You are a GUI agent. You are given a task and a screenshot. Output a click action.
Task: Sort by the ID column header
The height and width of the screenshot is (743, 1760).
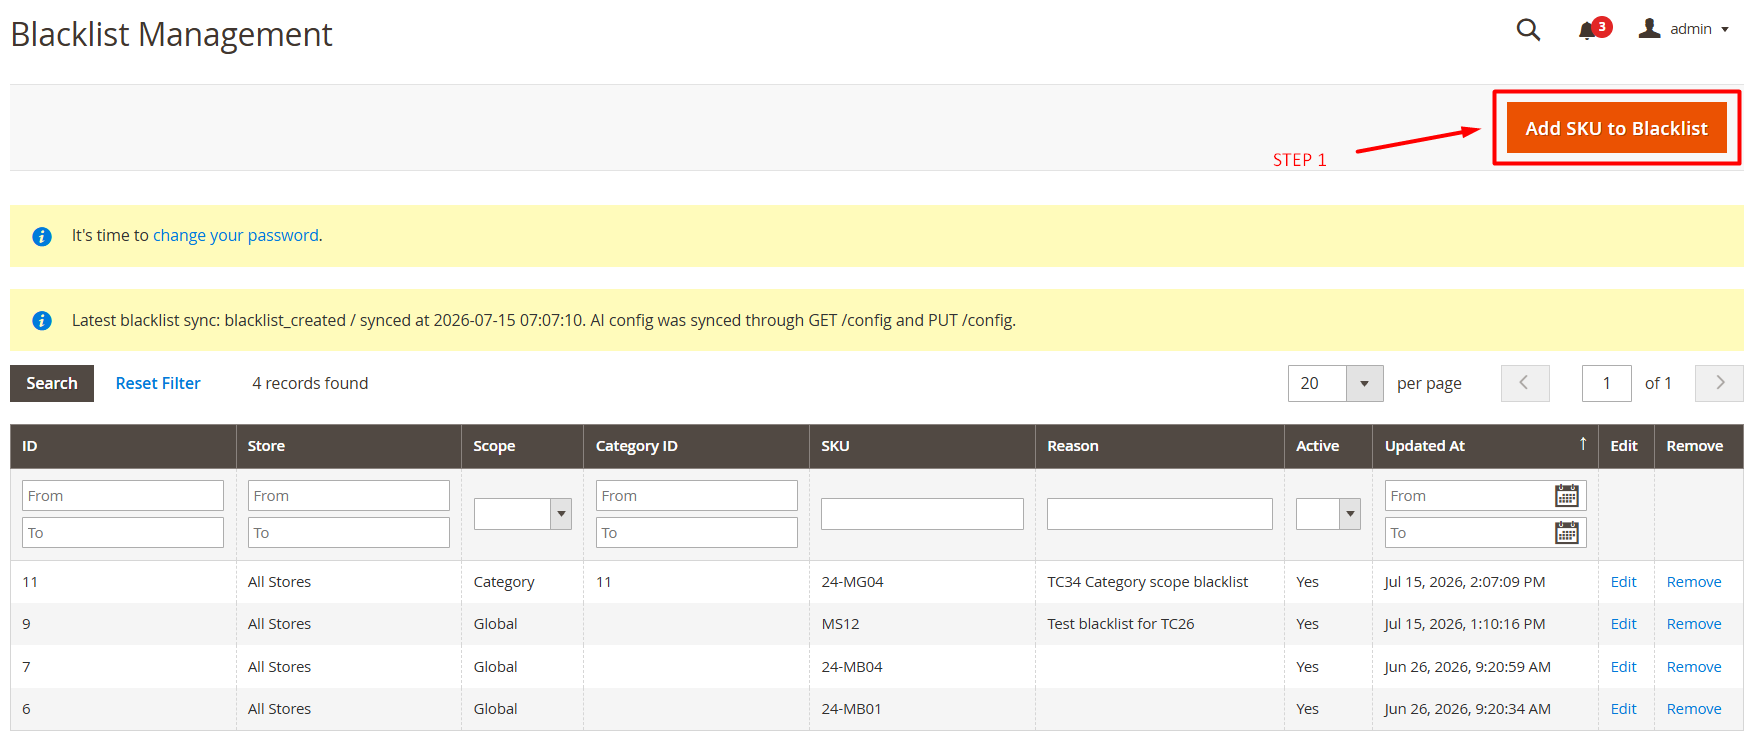coord(123,446)
